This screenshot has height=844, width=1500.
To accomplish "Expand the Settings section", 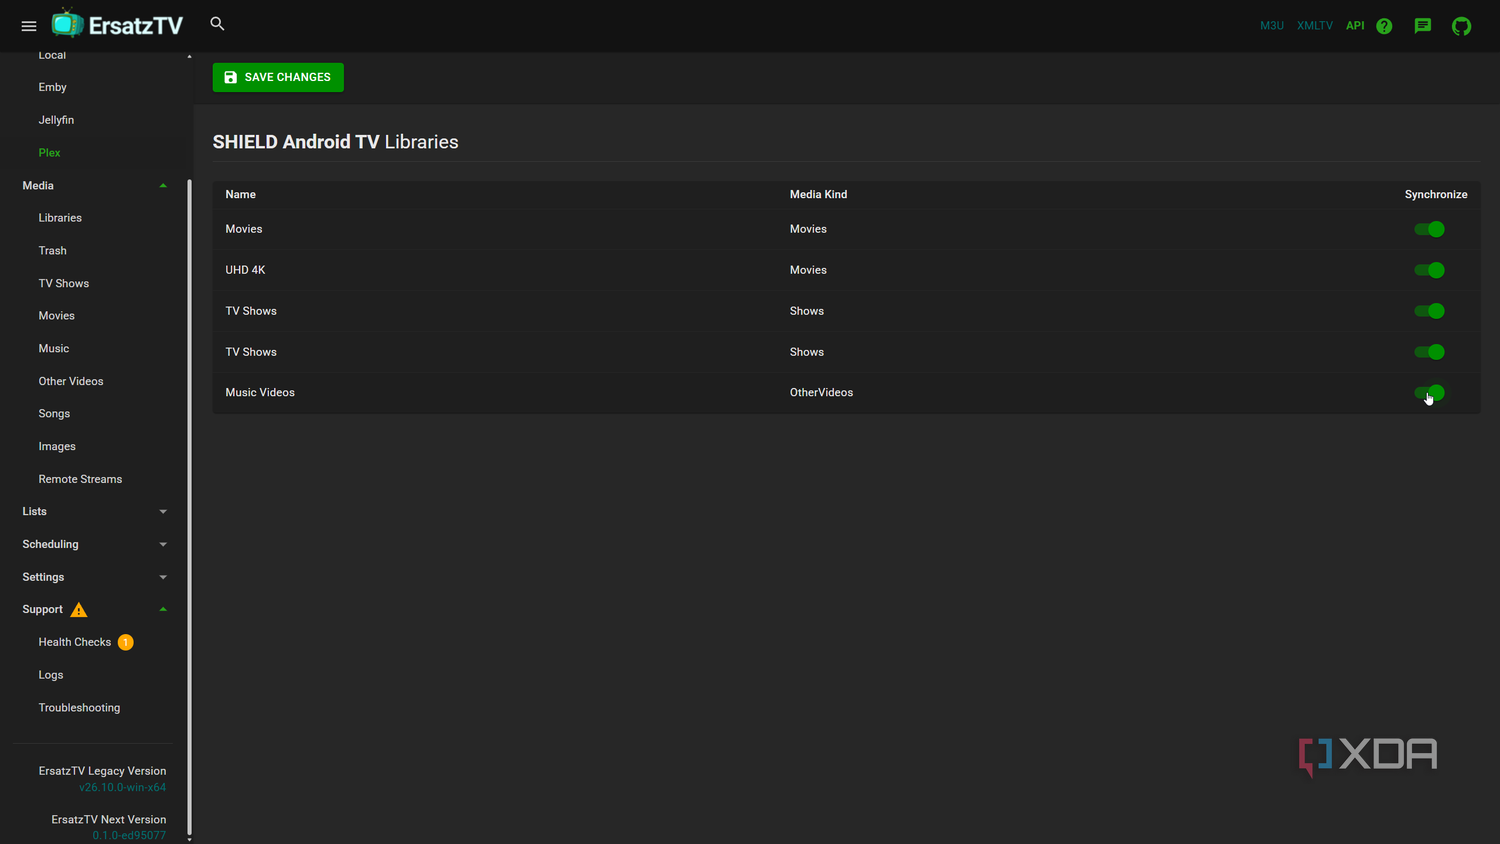I will coord(94,577).
